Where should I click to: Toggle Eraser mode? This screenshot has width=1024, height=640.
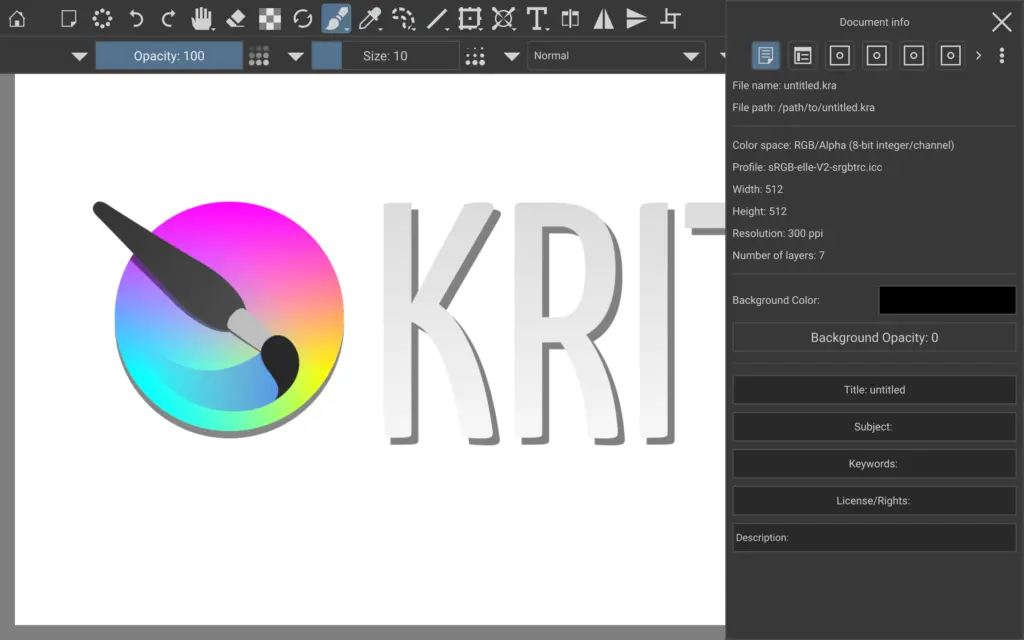tap(236, 19)
